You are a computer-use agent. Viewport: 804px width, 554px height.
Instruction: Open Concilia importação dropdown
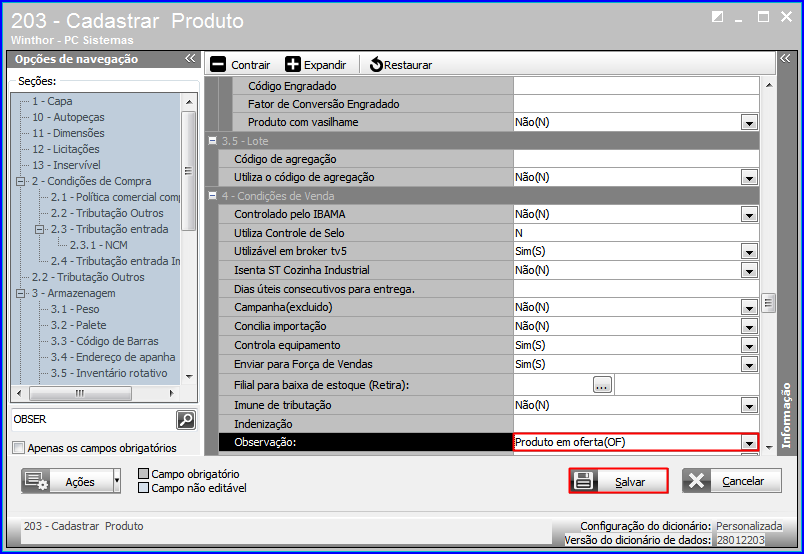click(749, 327)
